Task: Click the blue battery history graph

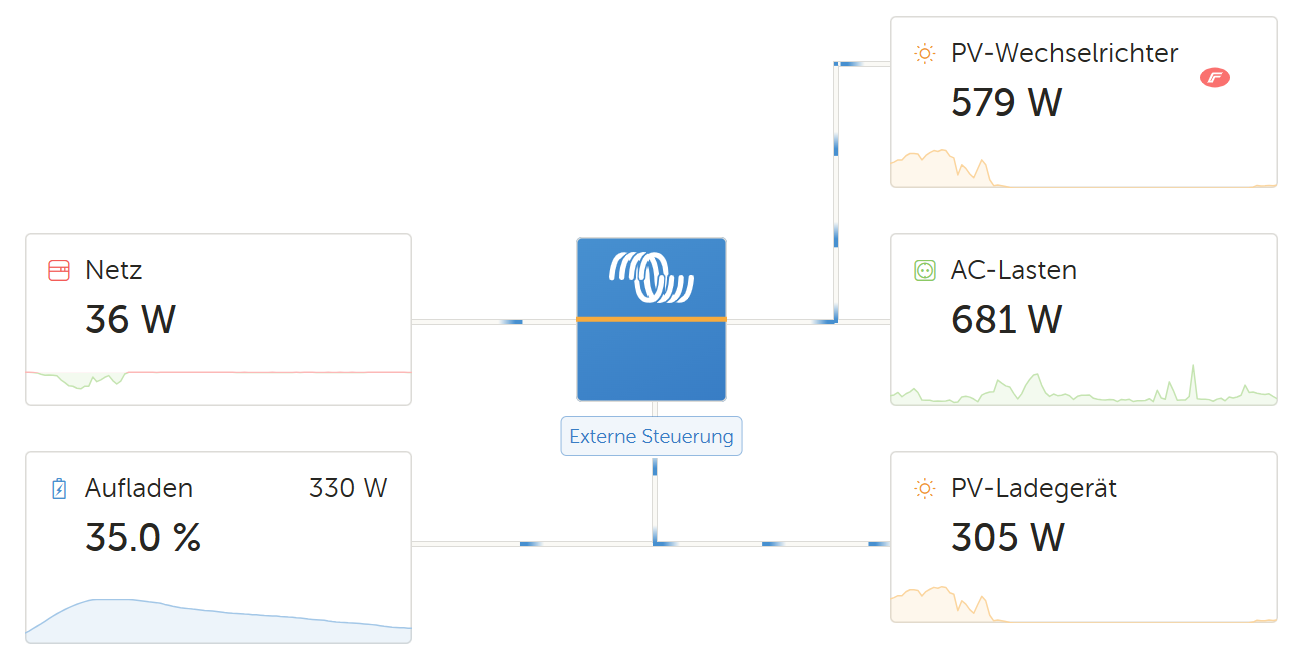Action: (x=218, y=620)
